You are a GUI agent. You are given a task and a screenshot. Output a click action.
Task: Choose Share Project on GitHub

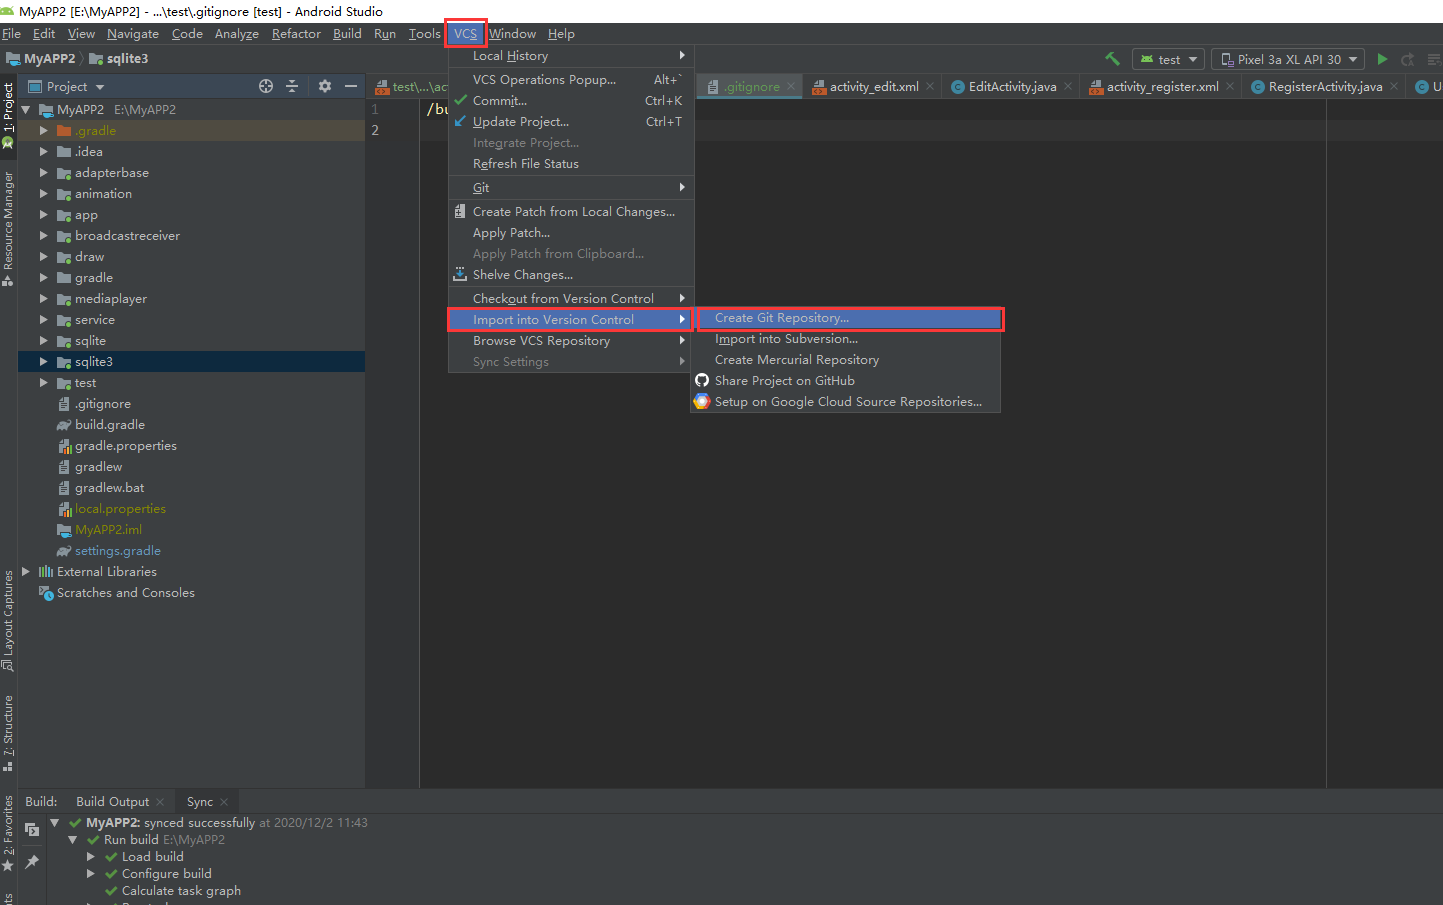(846, 380)
